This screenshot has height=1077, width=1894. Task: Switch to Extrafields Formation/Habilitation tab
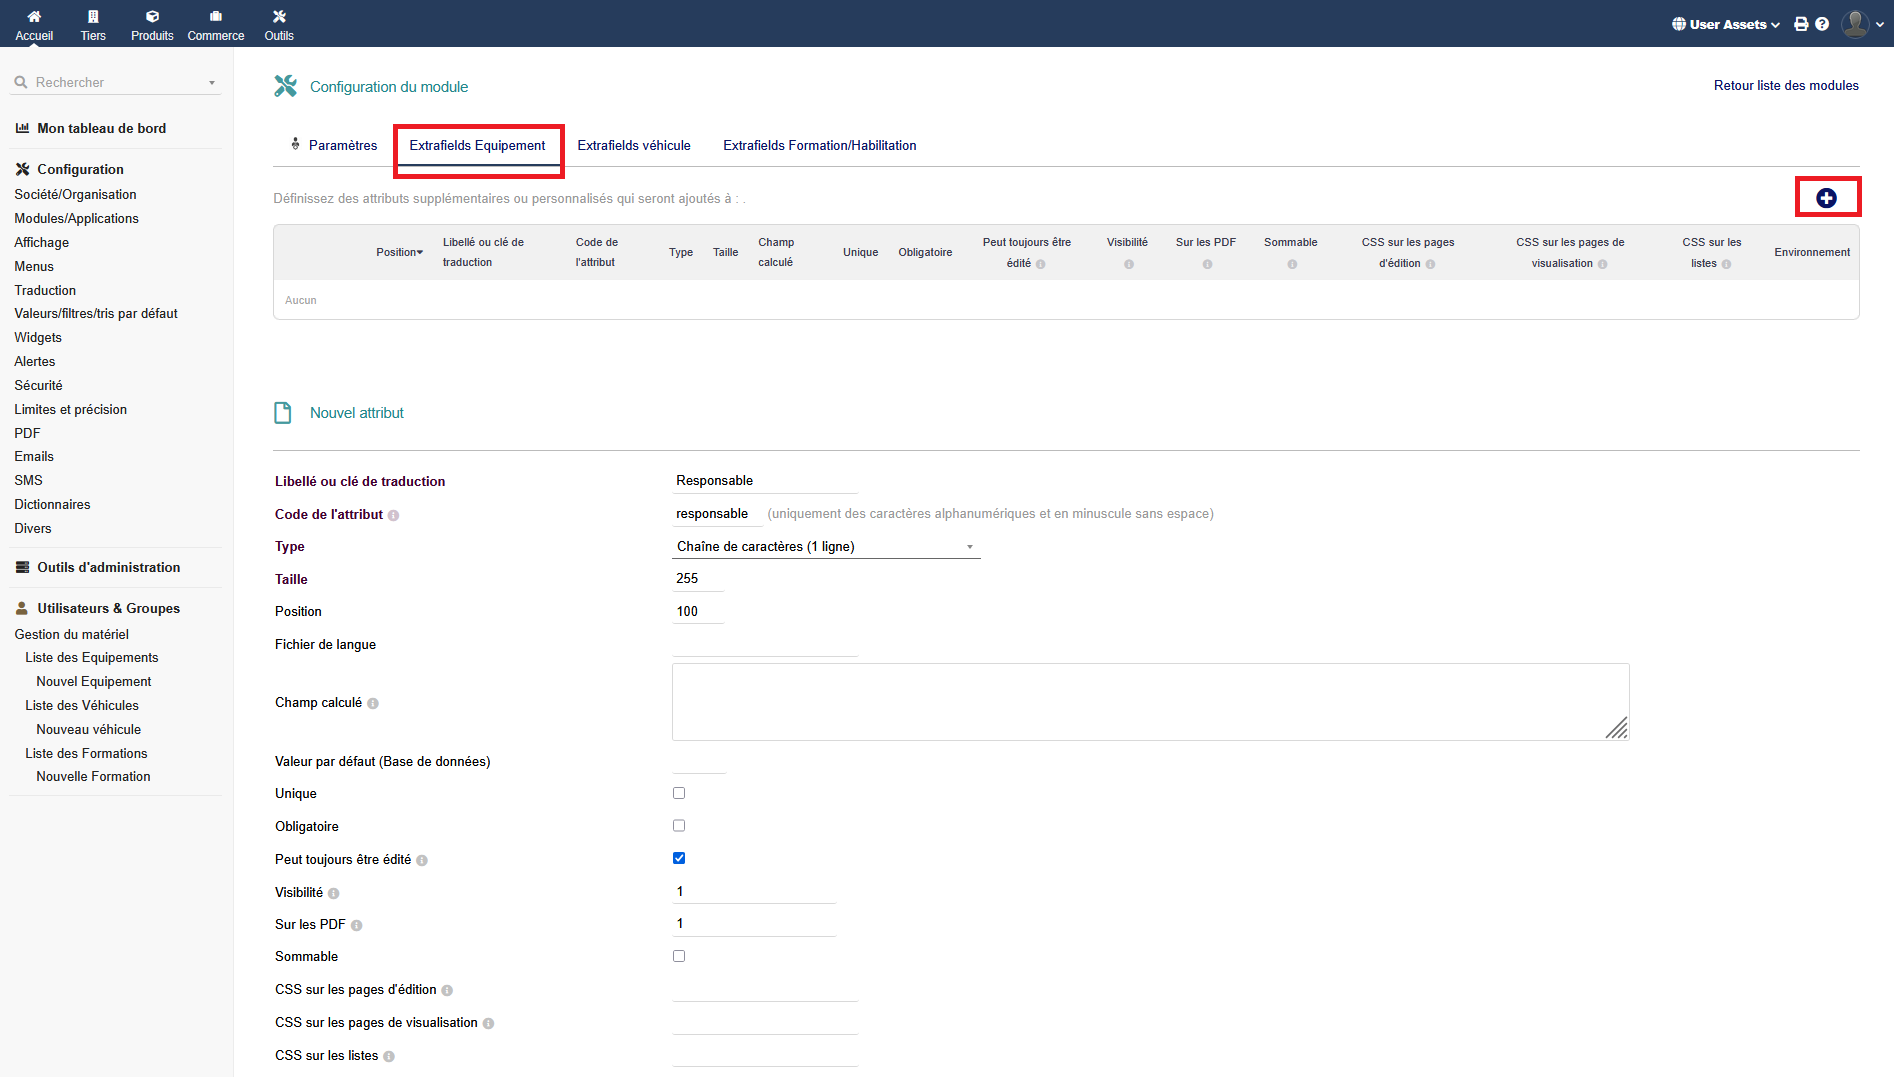(819, 146)
